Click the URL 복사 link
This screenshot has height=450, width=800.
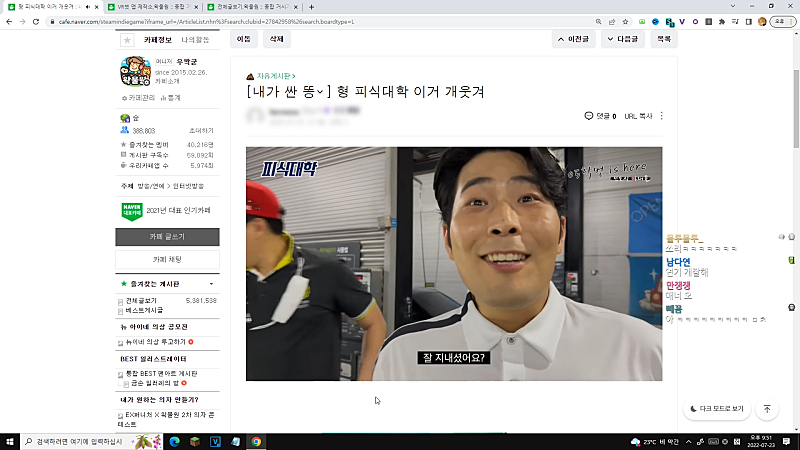click(638, 116)
